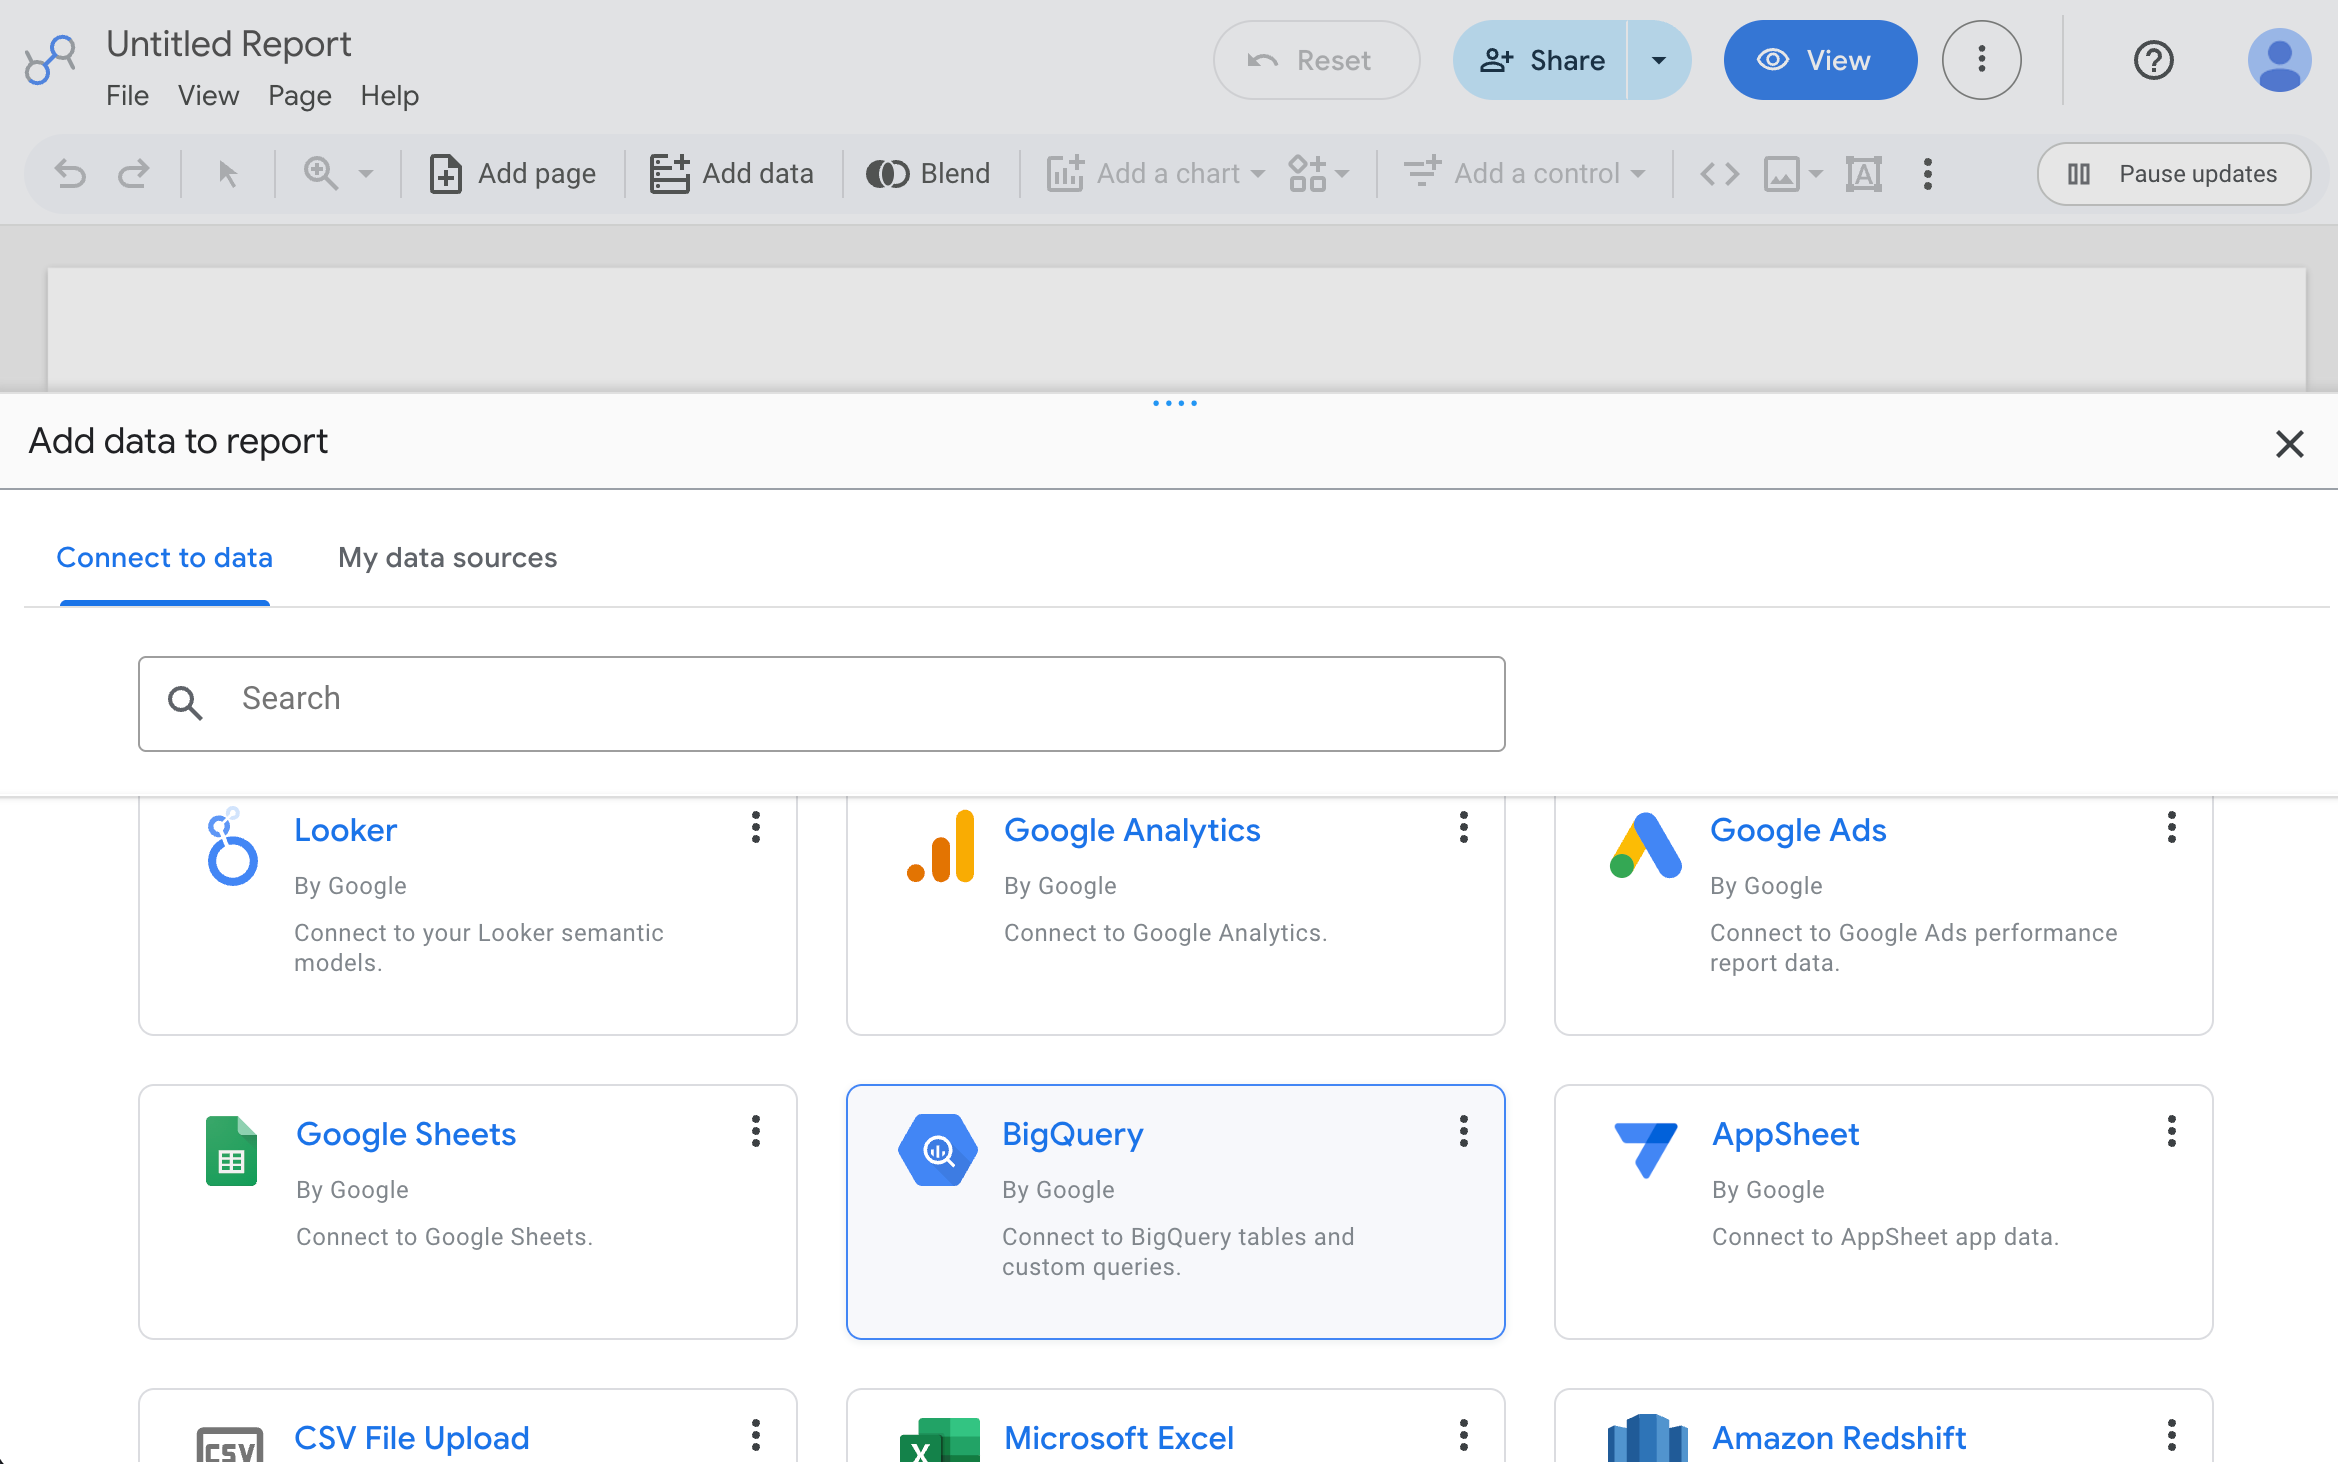Click the connector Search input field
Image resolution: width=2338 pixels, height=1464 pixels.
click(821, 703)
